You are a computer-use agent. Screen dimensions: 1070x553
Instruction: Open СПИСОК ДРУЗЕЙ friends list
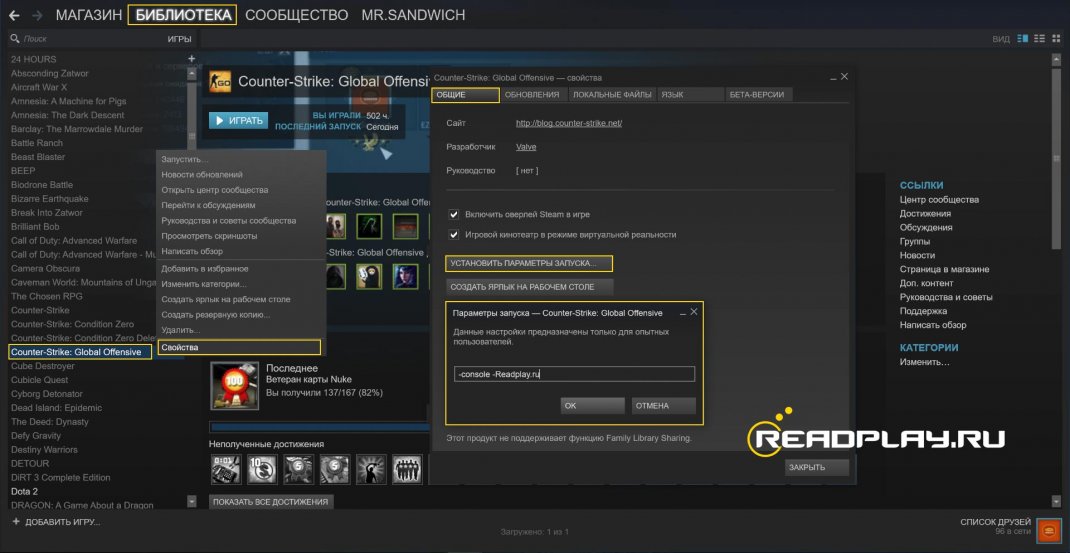(x=996, y=522)
